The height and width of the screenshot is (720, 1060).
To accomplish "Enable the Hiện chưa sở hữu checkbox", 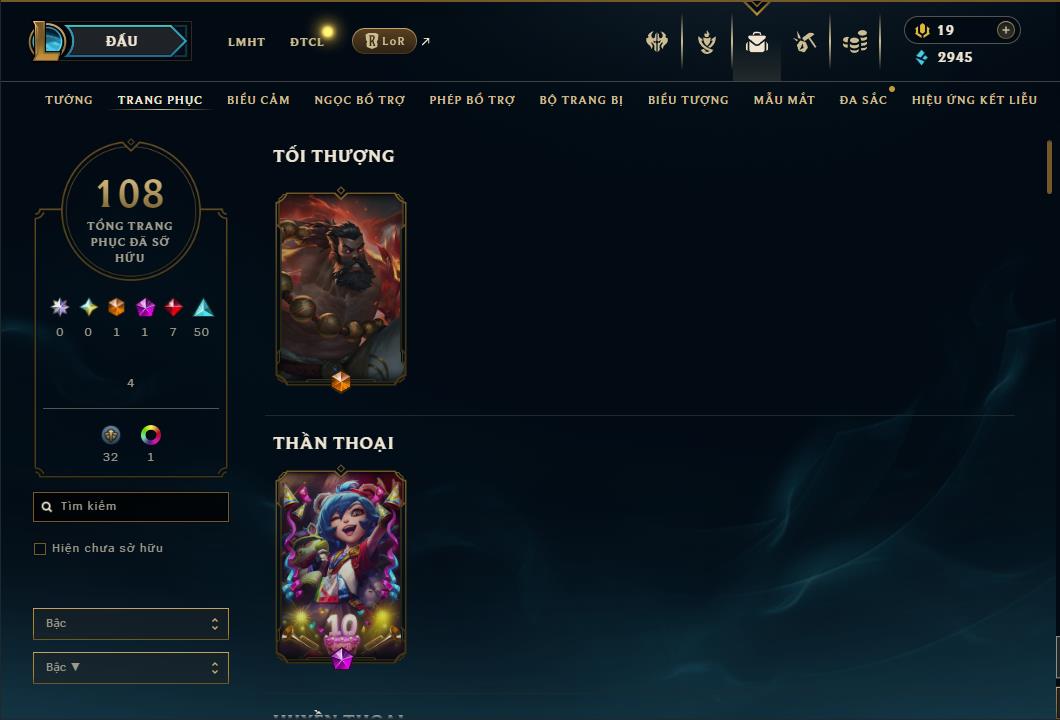I will 40,548.
